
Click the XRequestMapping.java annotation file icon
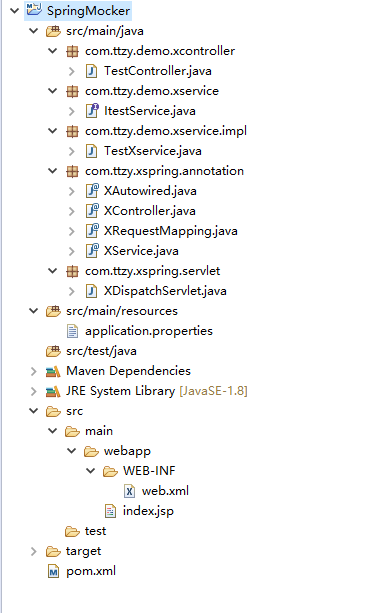coord(92,231)
